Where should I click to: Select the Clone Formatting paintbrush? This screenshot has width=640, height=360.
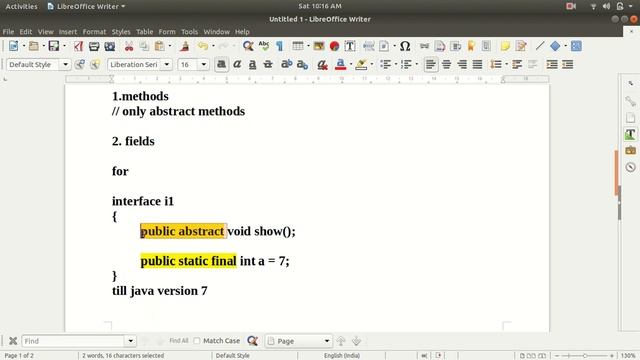[184, 46]
